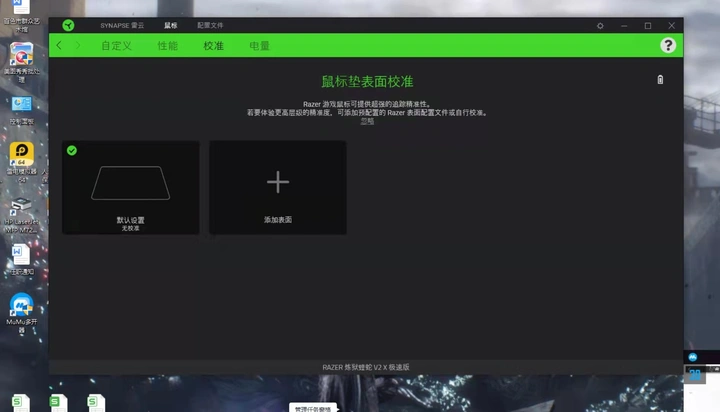Select the 默认设置 surface card
This screenshot has height=412, width=720.
tap(131, 187)
